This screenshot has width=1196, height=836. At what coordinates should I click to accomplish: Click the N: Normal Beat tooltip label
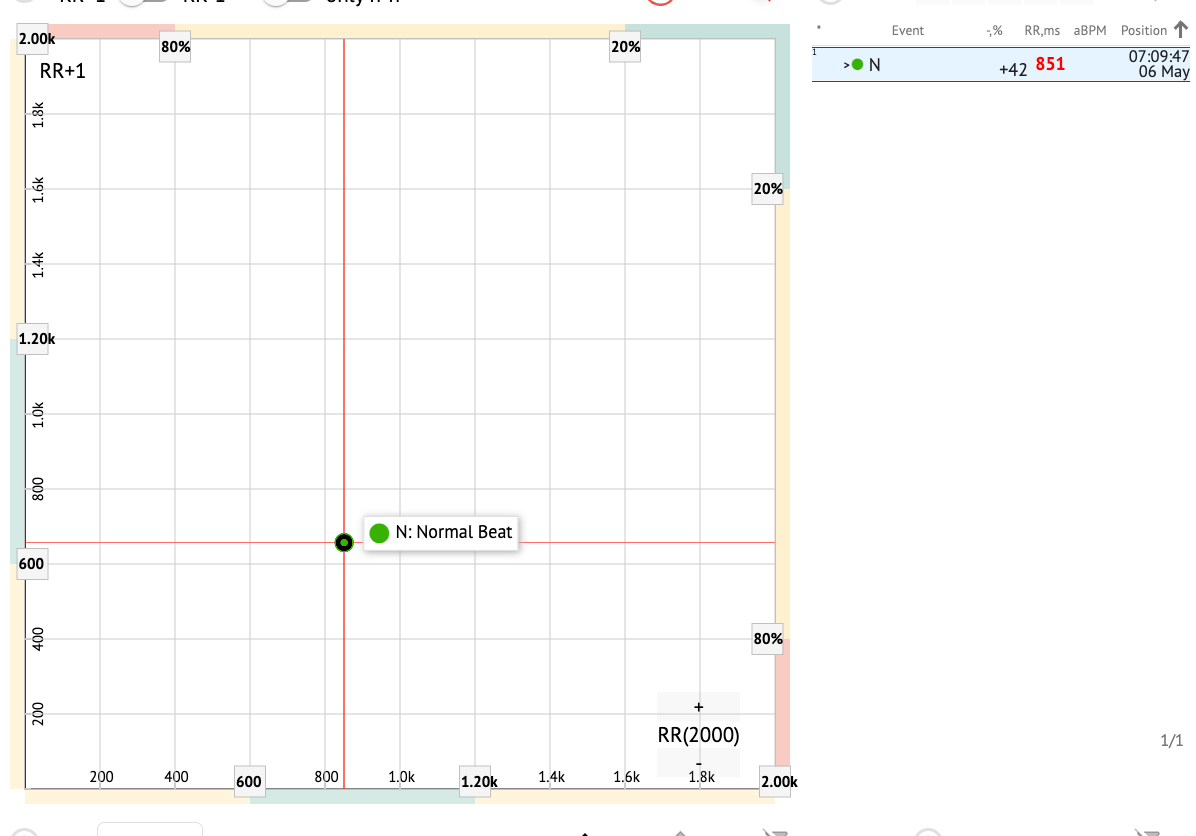[440, 532]
